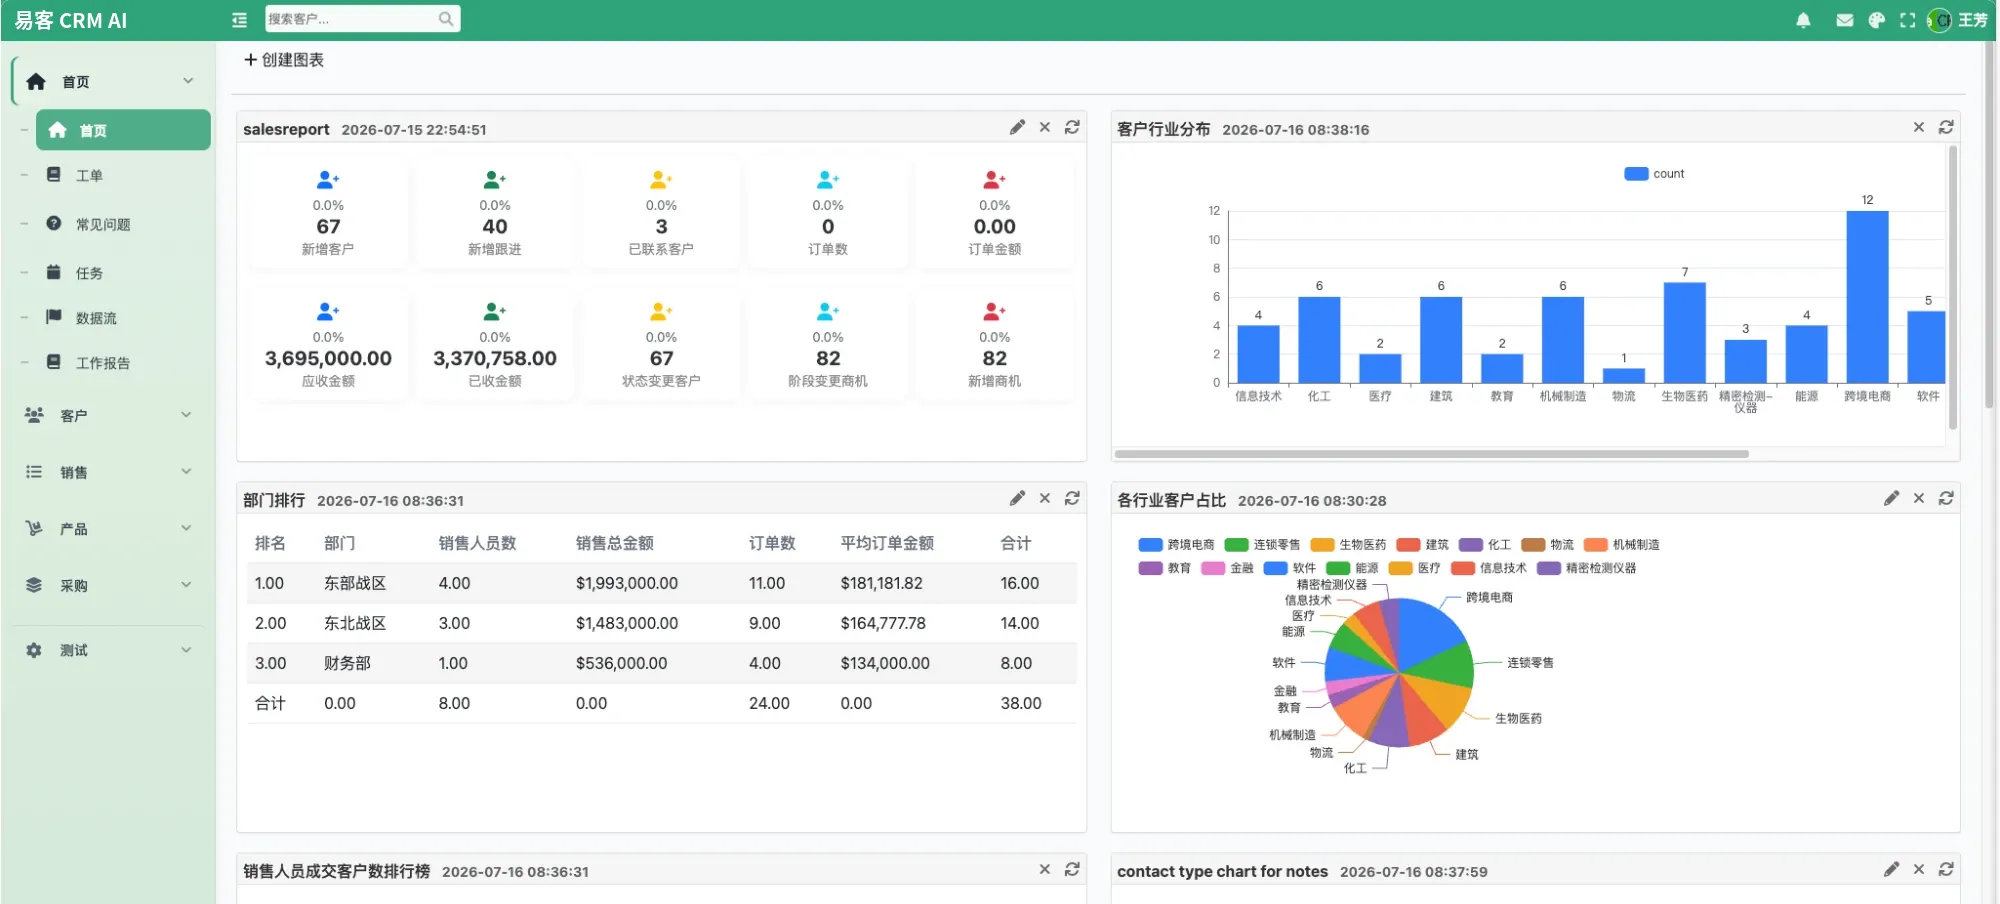Click the page vertical scrollbar

pos(1989,225)
